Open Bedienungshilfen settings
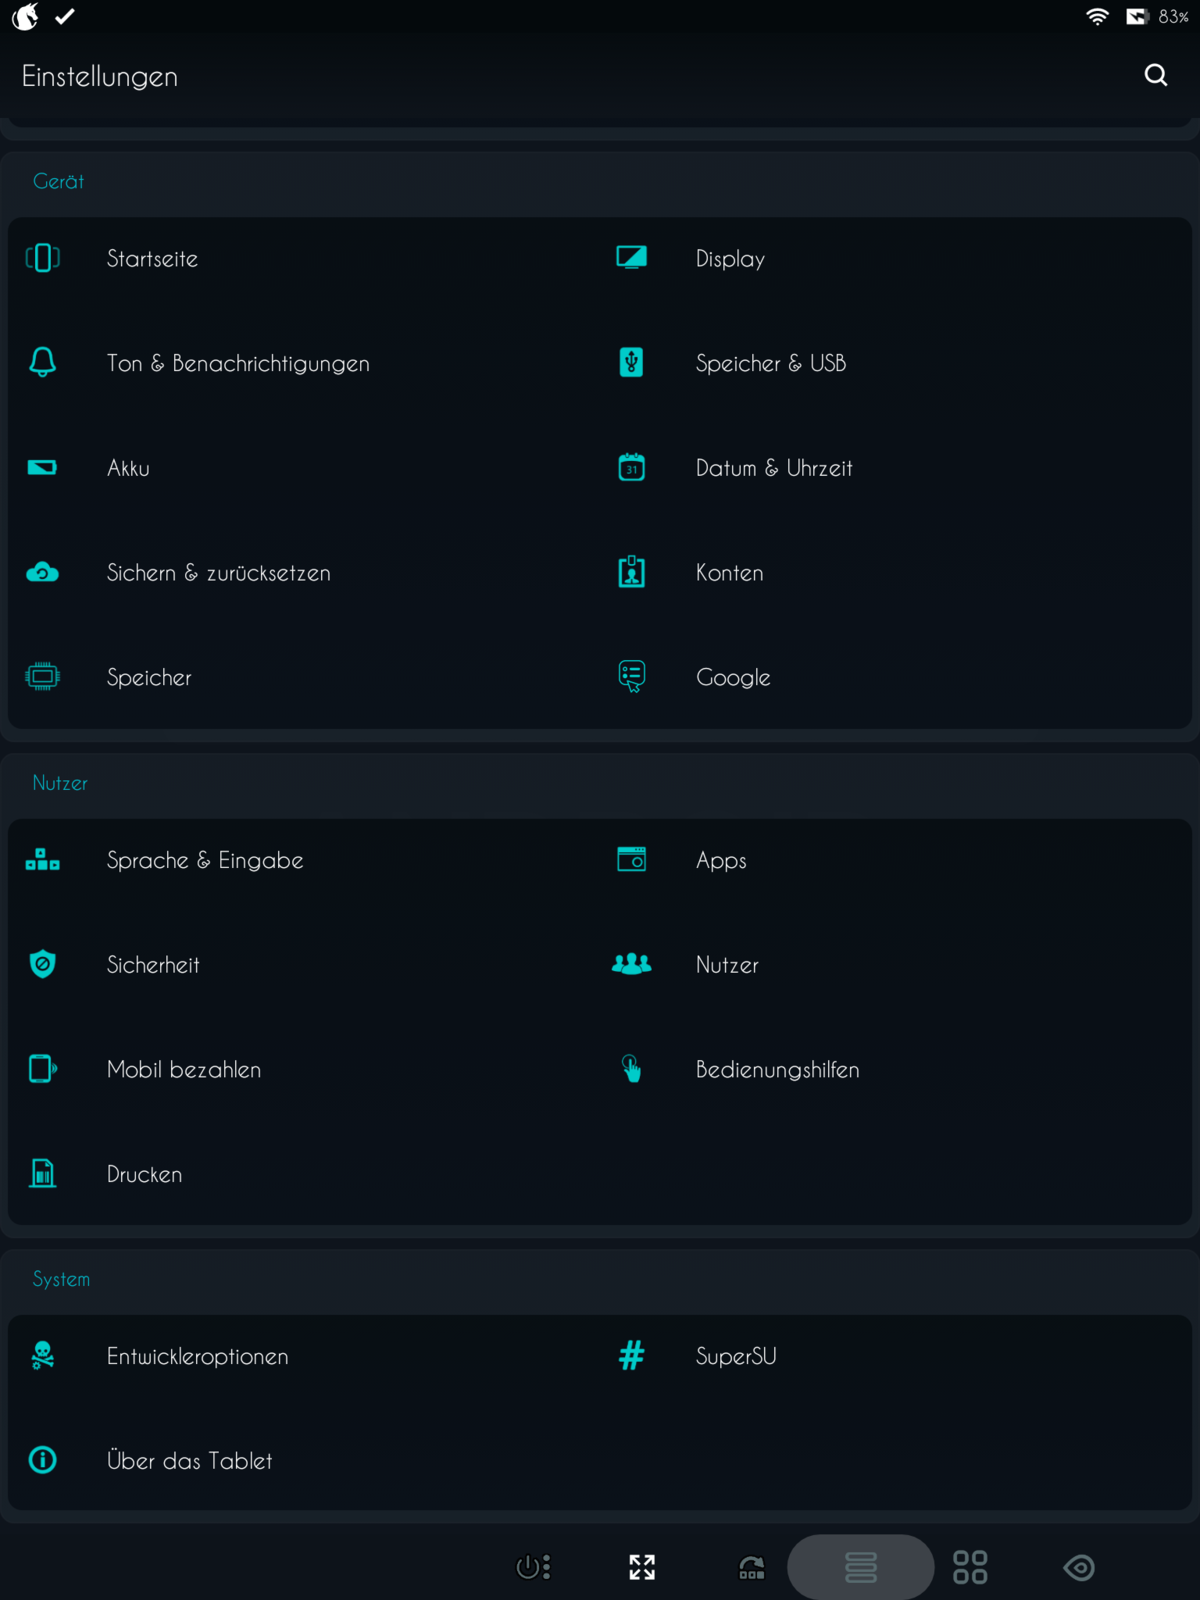Viewport: 1200px width, 1600px height. [x=777, y=1070]
